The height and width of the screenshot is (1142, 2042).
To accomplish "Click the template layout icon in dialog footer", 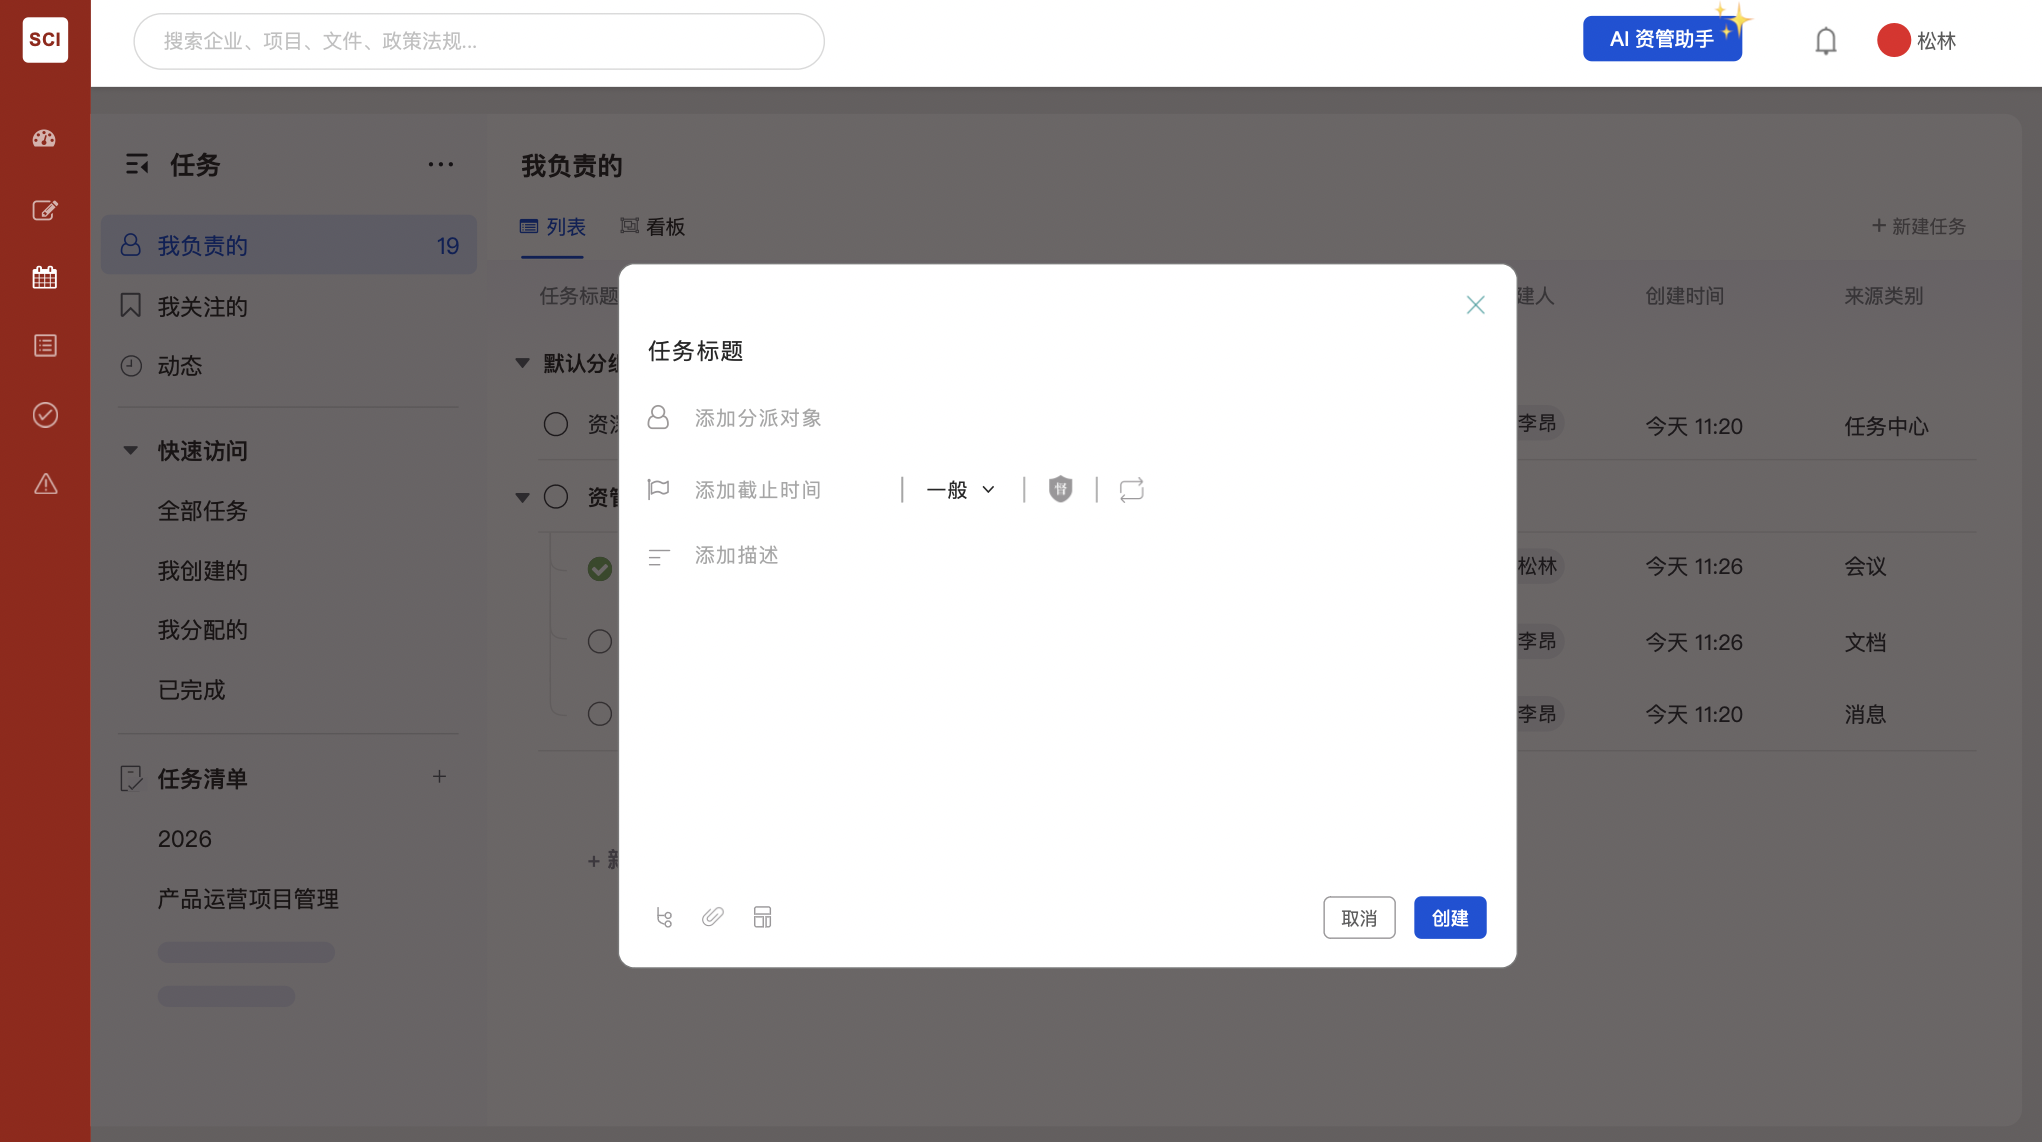I will point(763,917).
